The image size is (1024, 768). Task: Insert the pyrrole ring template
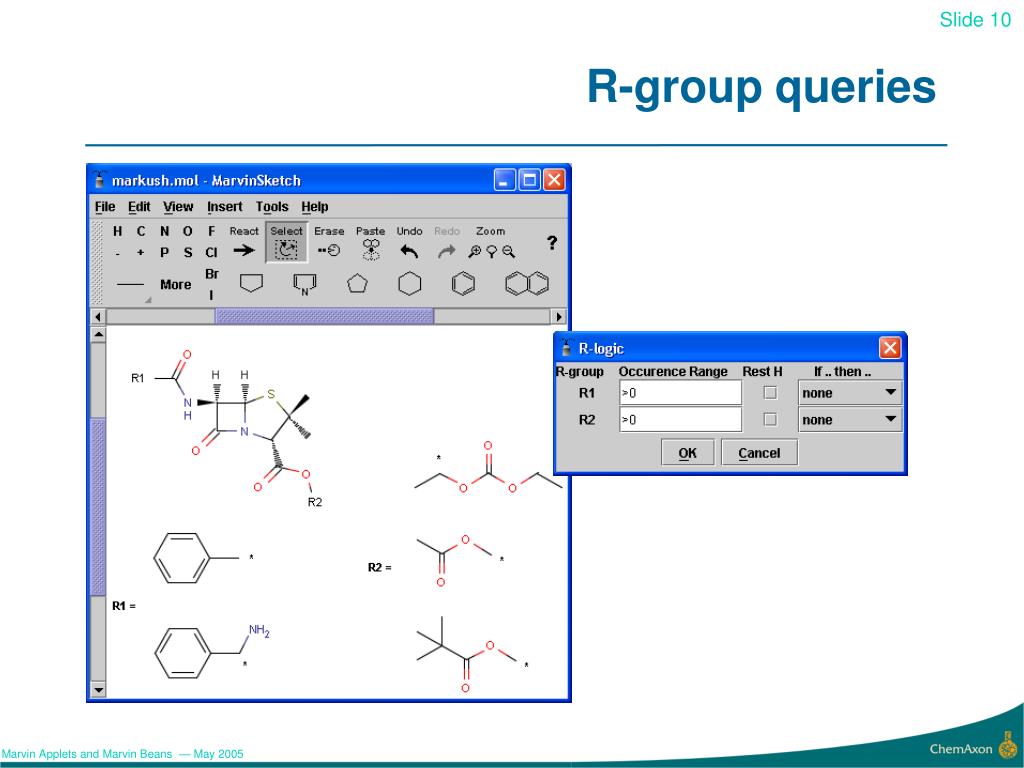pyautogui.click(x=304, y=284)
